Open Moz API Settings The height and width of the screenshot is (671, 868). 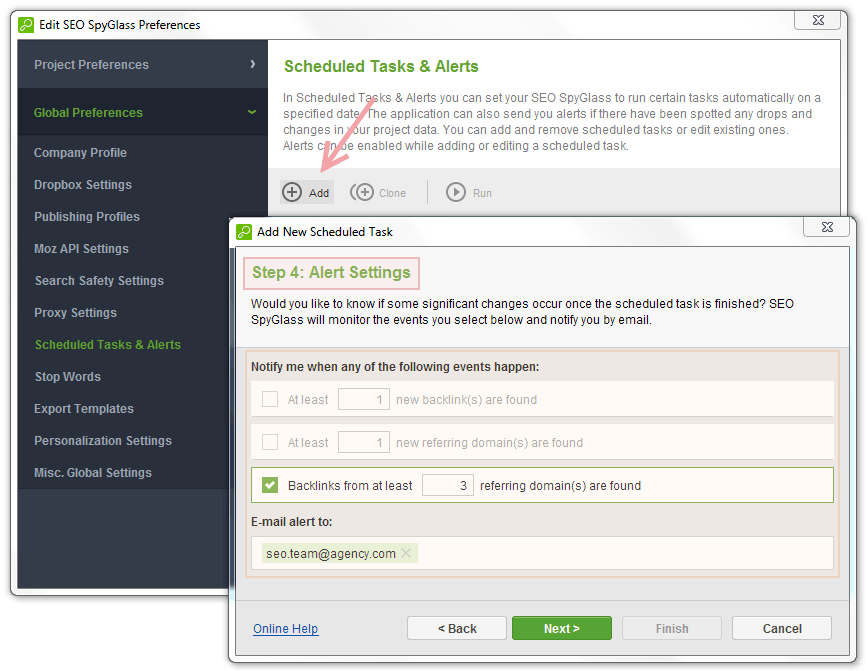81,249
